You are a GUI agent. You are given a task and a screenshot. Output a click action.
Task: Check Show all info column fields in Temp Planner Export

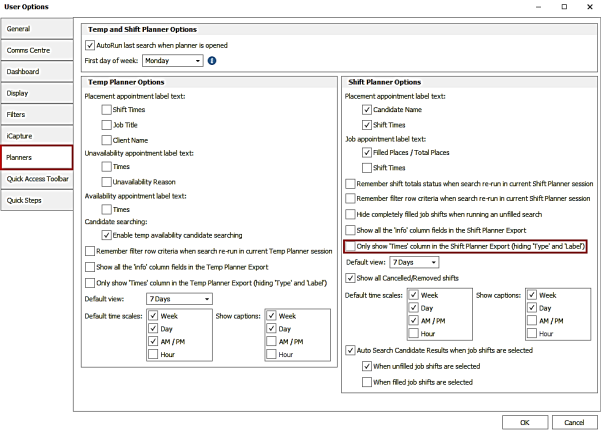pos(90,267)
